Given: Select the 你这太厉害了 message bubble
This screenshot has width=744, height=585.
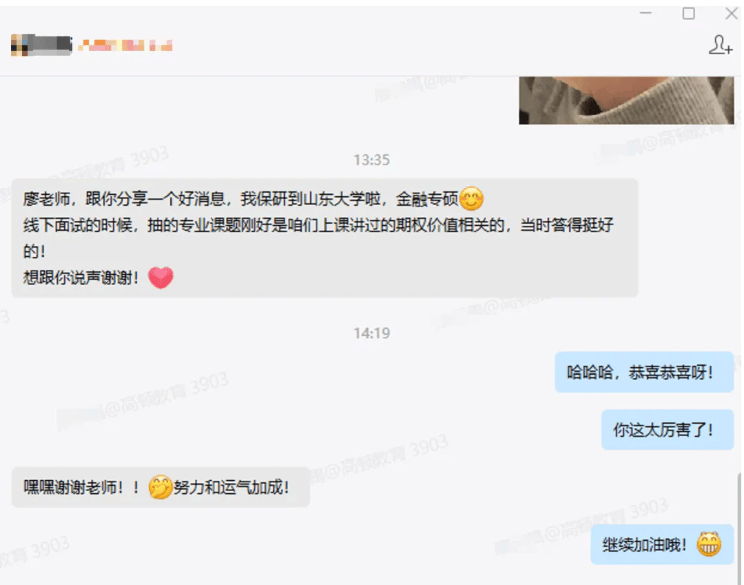Looking at the screenshot, I should click(668, 429).
